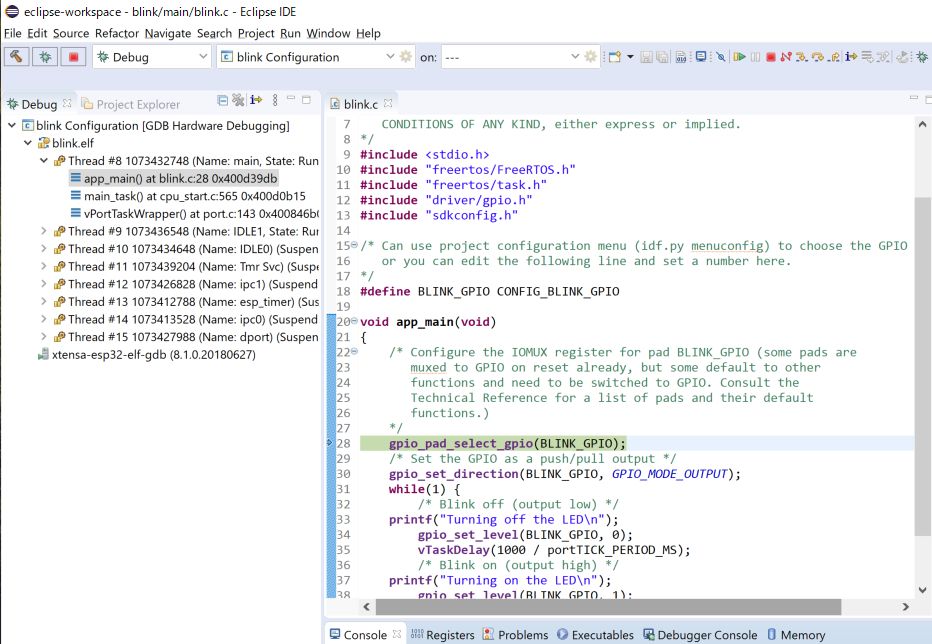Switch to the Problems tab
932x644 pixels.
click(516, 634)
